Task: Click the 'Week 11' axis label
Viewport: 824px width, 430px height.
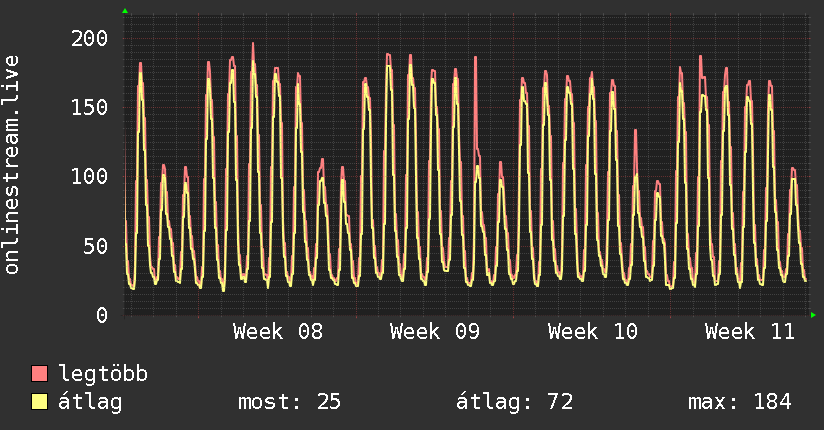Action: coord(749,332)
